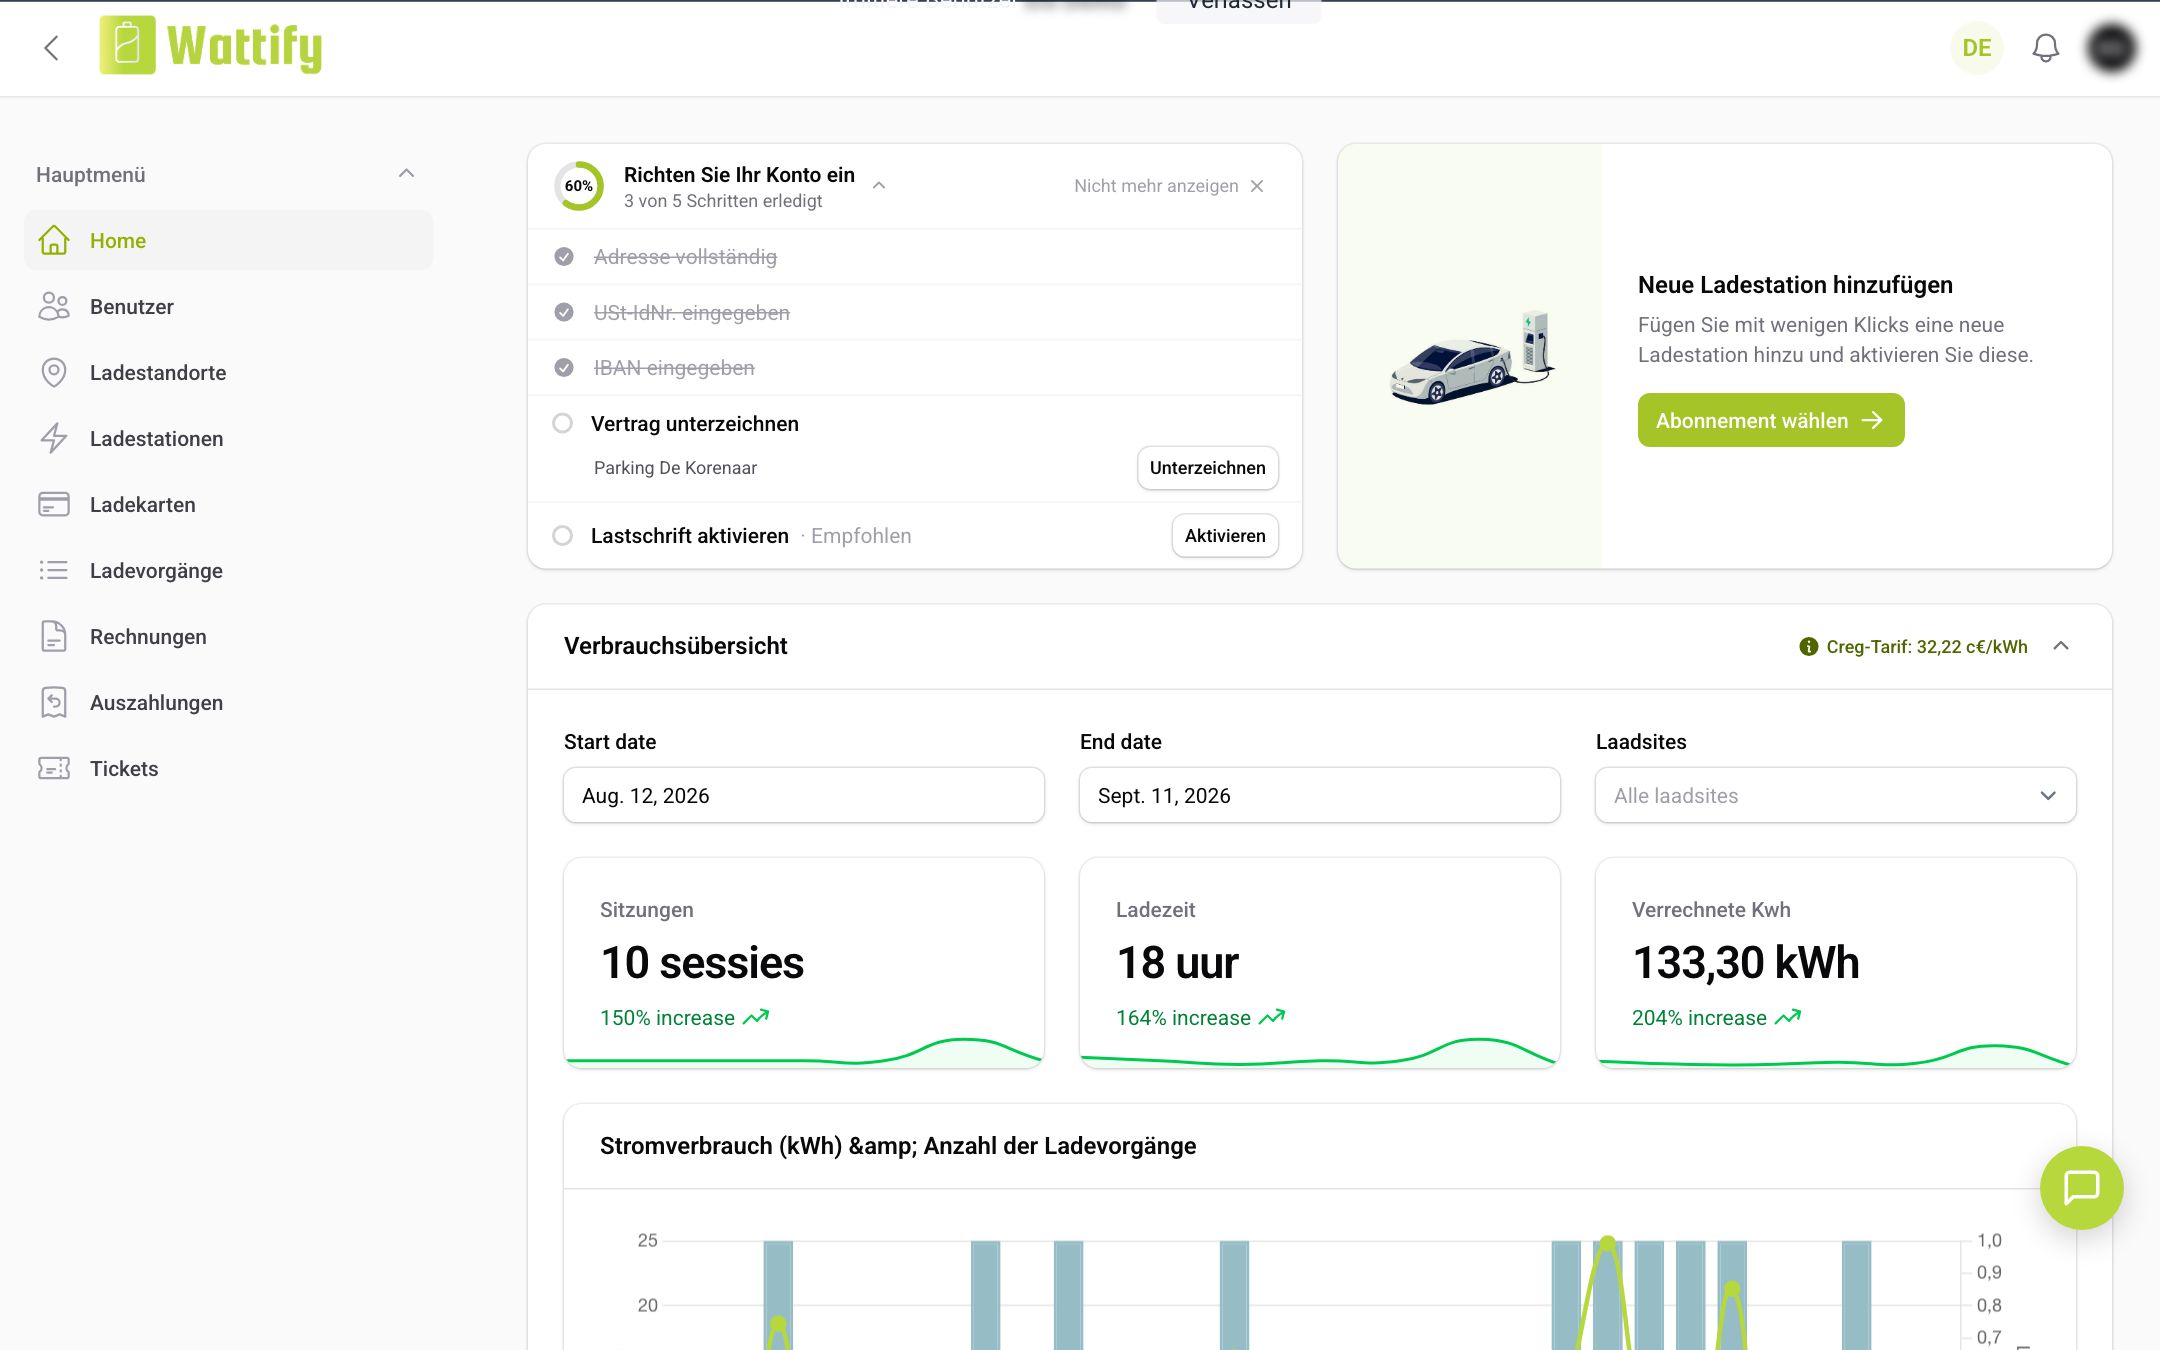Click the trend arrow next to 204% increase

1788,1017
